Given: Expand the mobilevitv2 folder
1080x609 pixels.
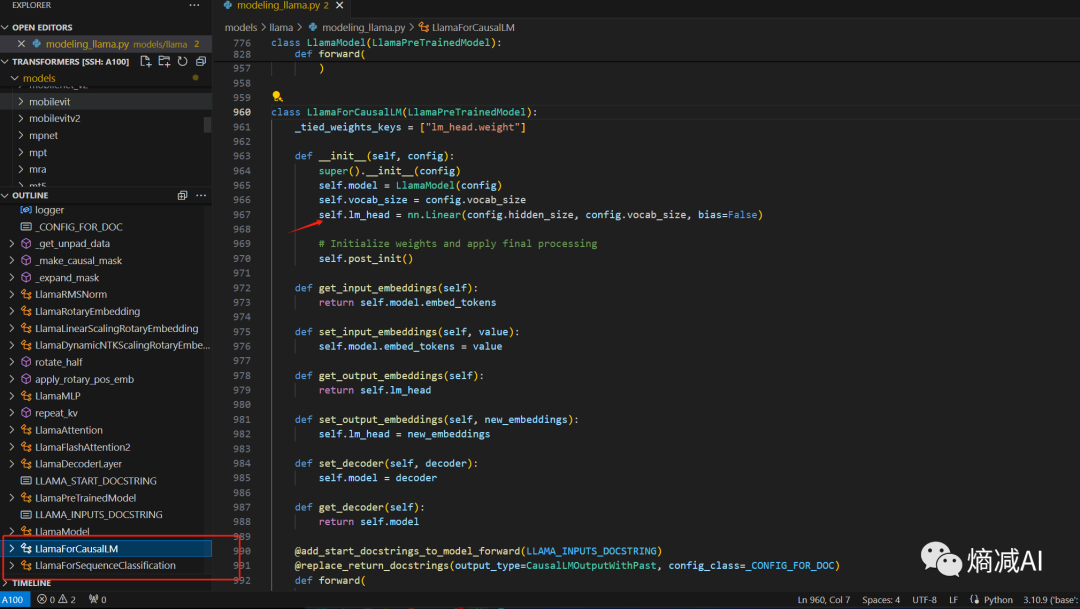Looking at the screenshot, I should 21,118.
